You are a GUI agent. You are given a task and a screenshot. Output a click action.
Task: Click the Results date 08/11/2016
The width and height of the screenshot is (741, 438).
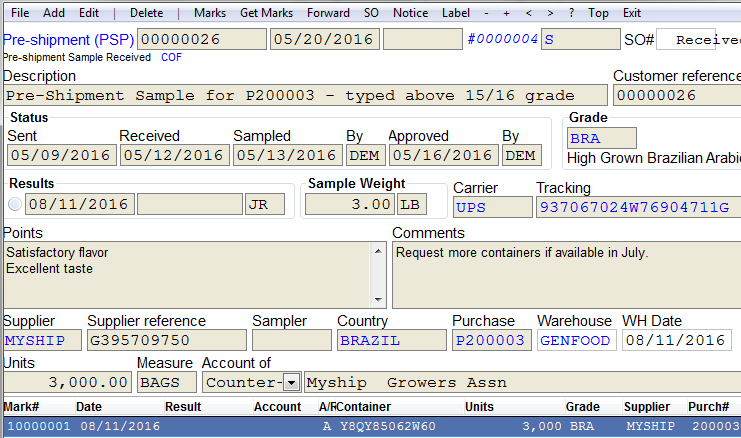(x=80, y=204)
